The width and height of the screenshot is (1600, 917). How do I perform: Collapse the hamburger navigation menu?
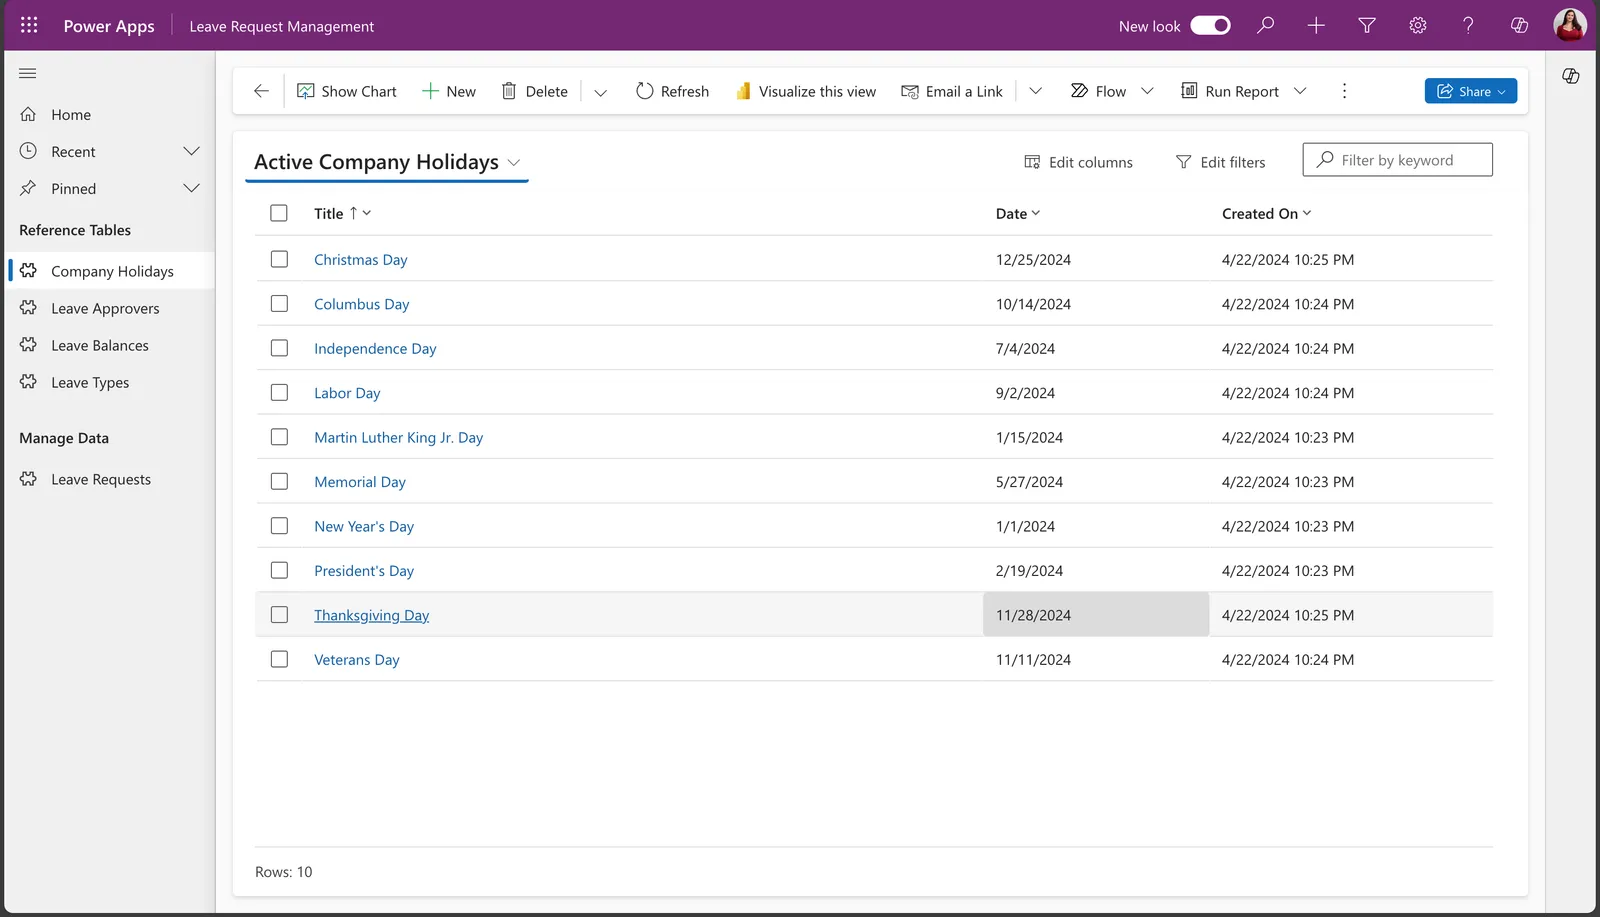(x=28, y=73)
